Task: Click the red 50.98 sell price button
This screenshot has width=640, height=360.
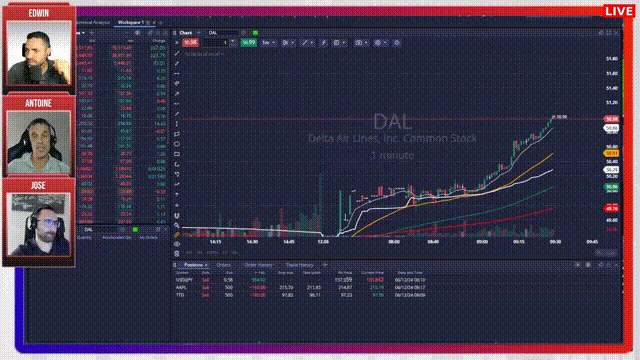Action: coord(190,42)
